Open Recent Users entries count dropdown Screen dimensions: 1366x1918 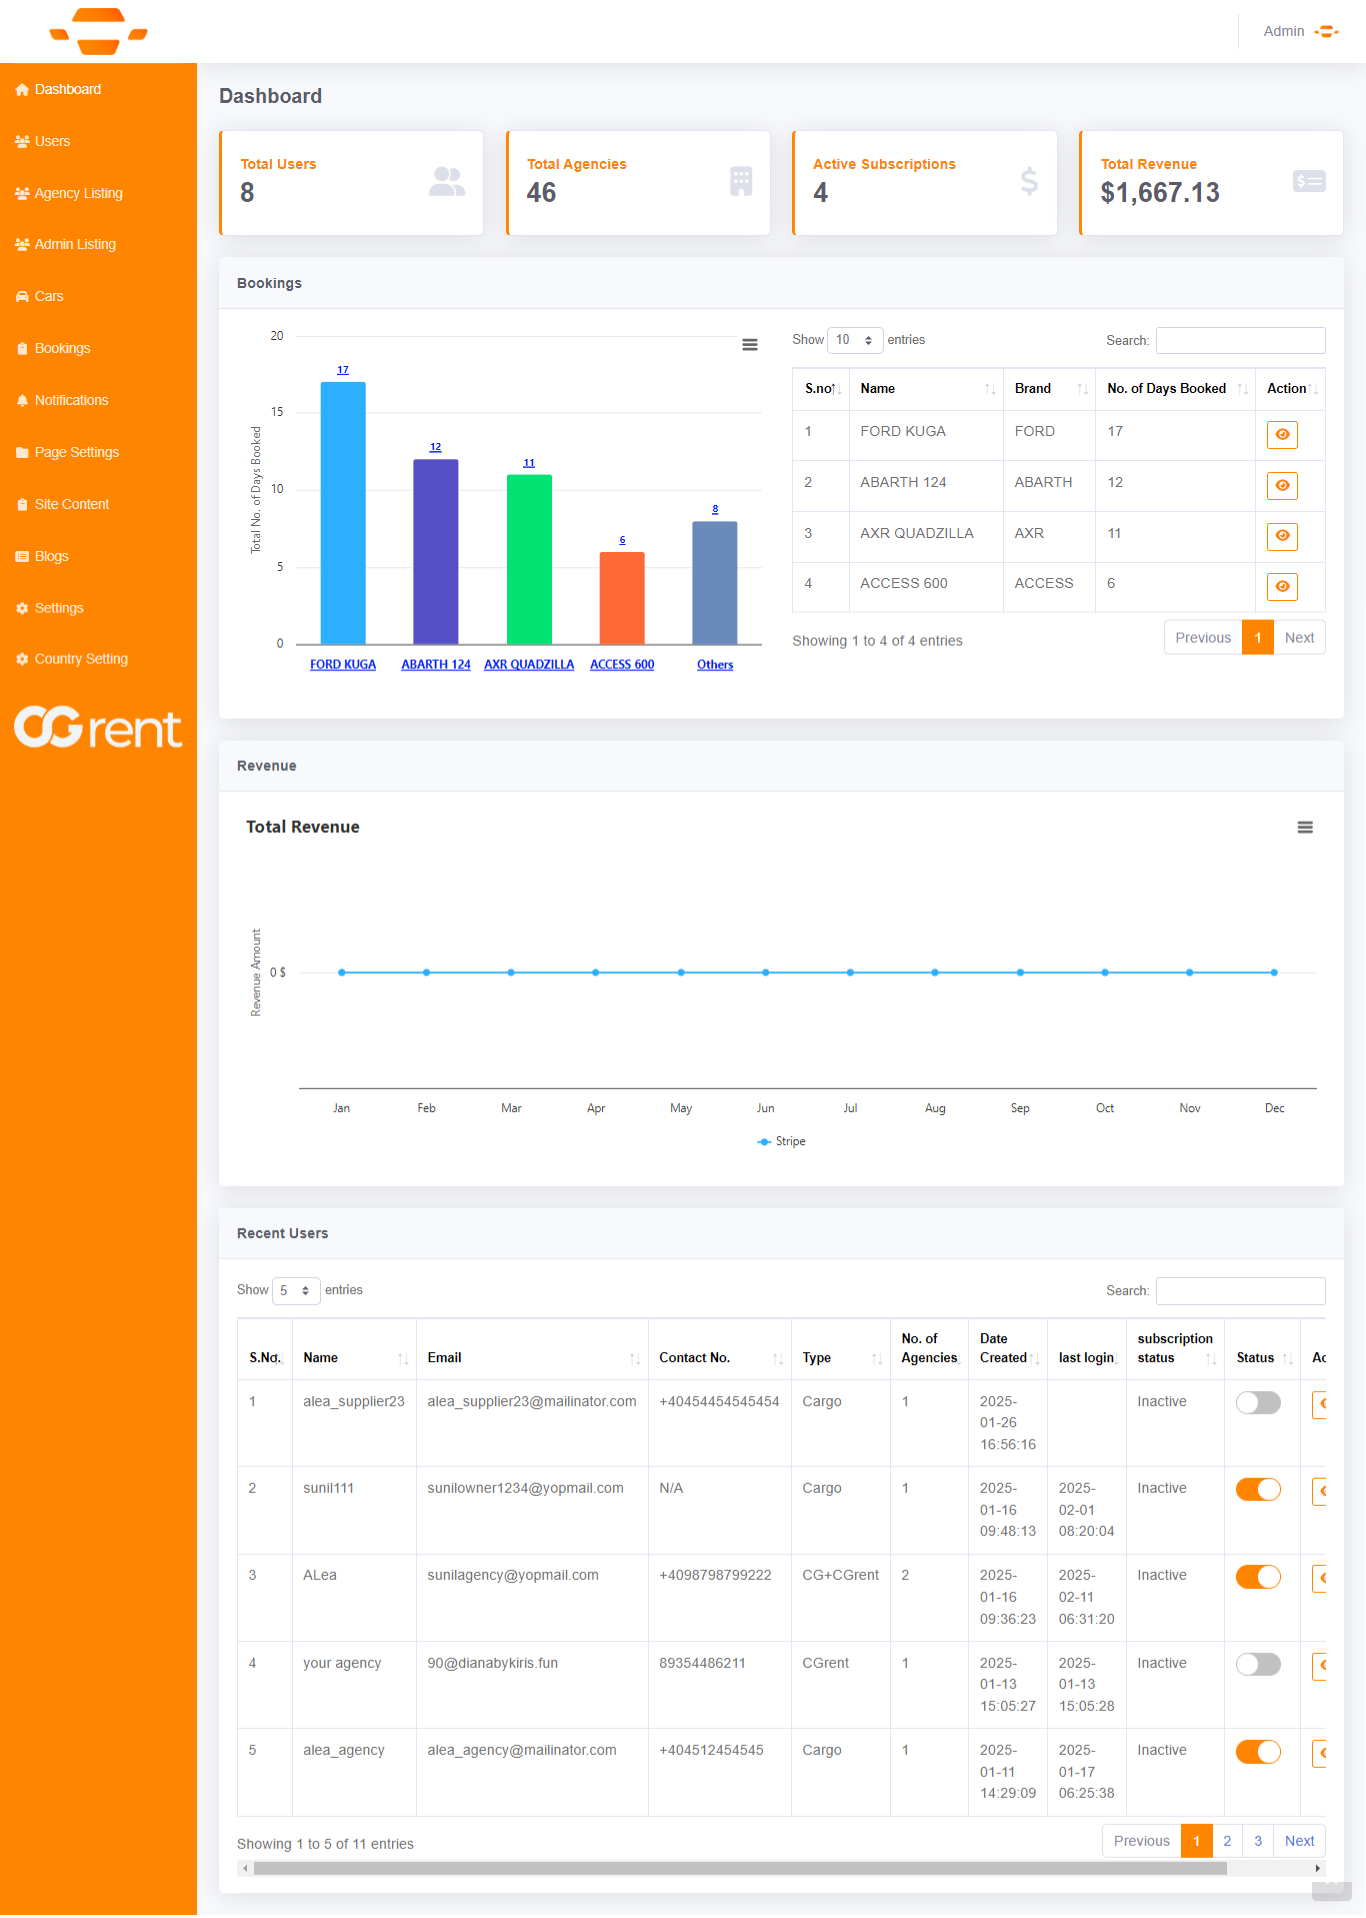(x=295, y=1291)
